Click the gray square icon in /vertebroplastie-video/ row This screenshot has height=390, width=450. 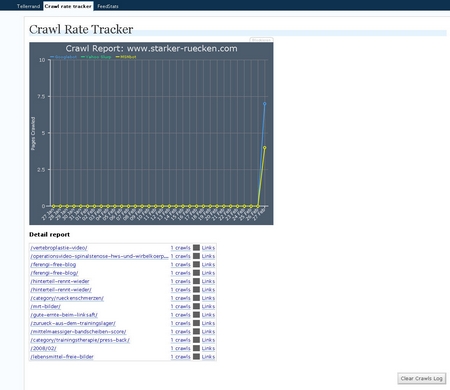196,248
